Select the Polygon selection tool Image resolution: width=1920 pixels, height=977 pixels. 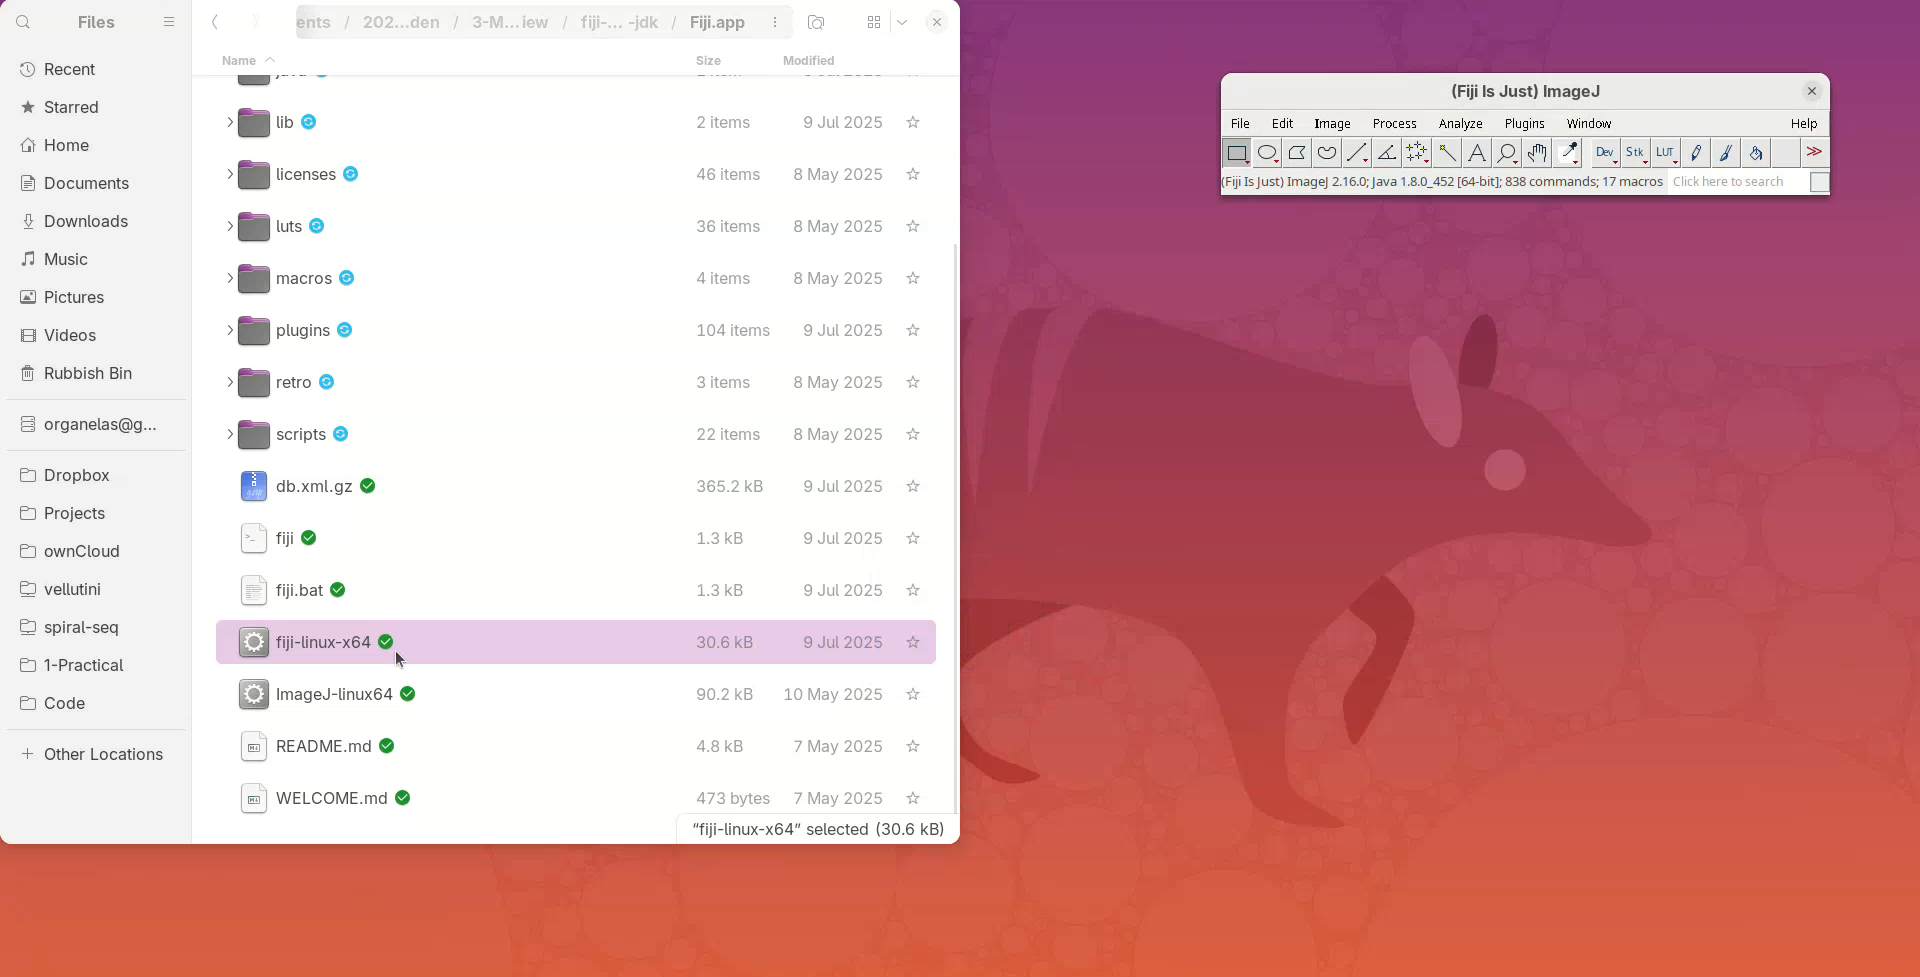[1297, 153]
